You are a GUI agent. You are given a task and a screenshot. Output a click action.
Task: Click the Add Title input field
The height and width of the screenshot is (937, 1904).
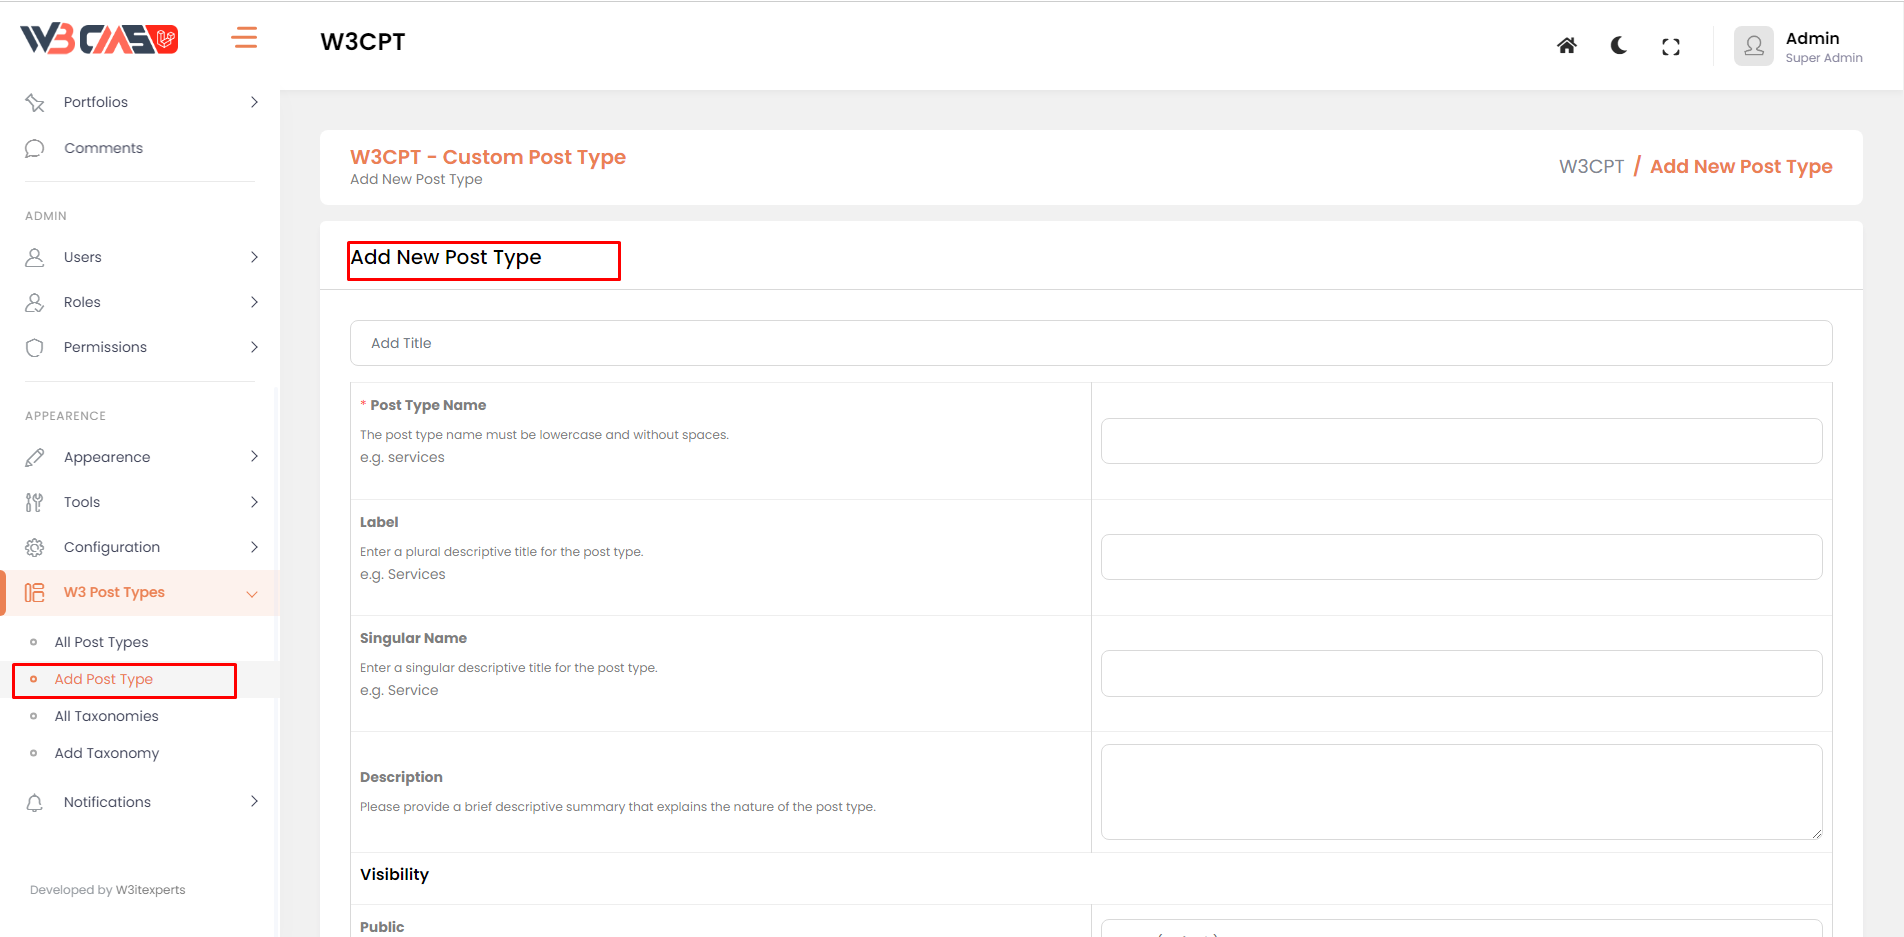[1090, 343]
